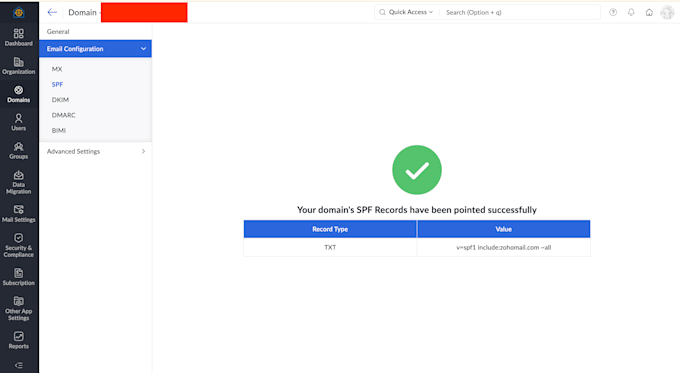The width and height of the screenshot is (680, 373).
Task: Open Other App Settings
Action: point(19,308)
